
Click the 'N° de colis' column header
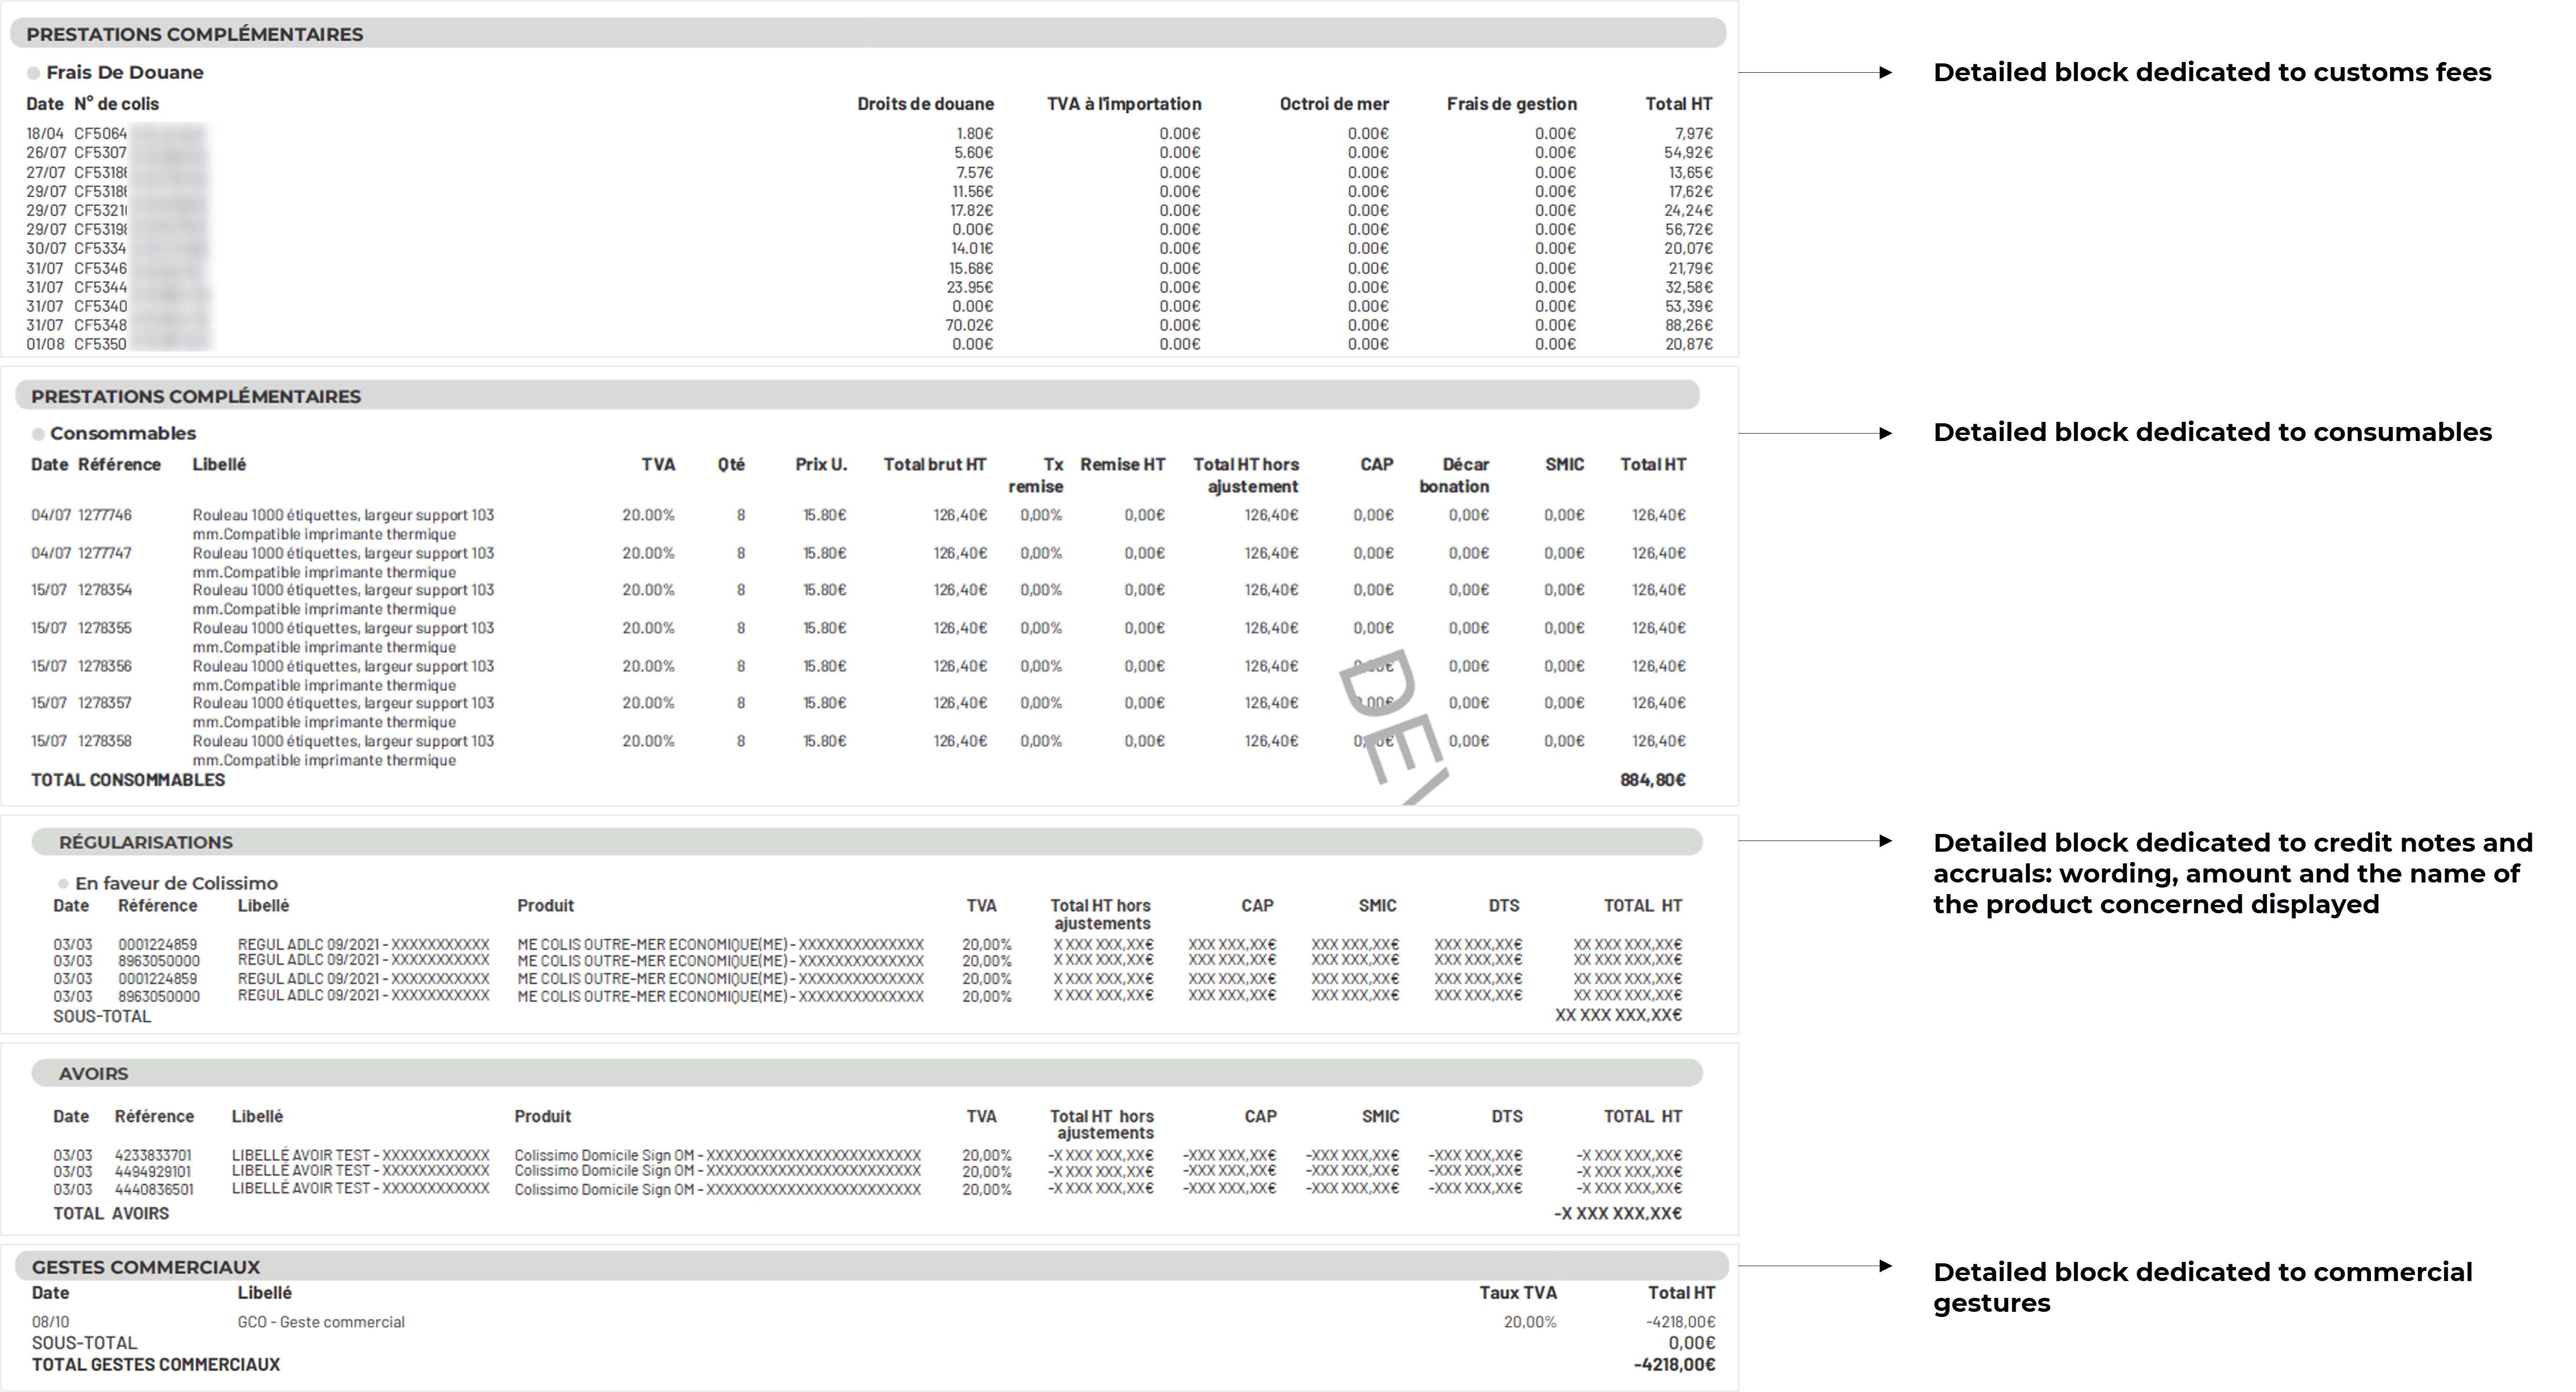[x=116, y=104]
